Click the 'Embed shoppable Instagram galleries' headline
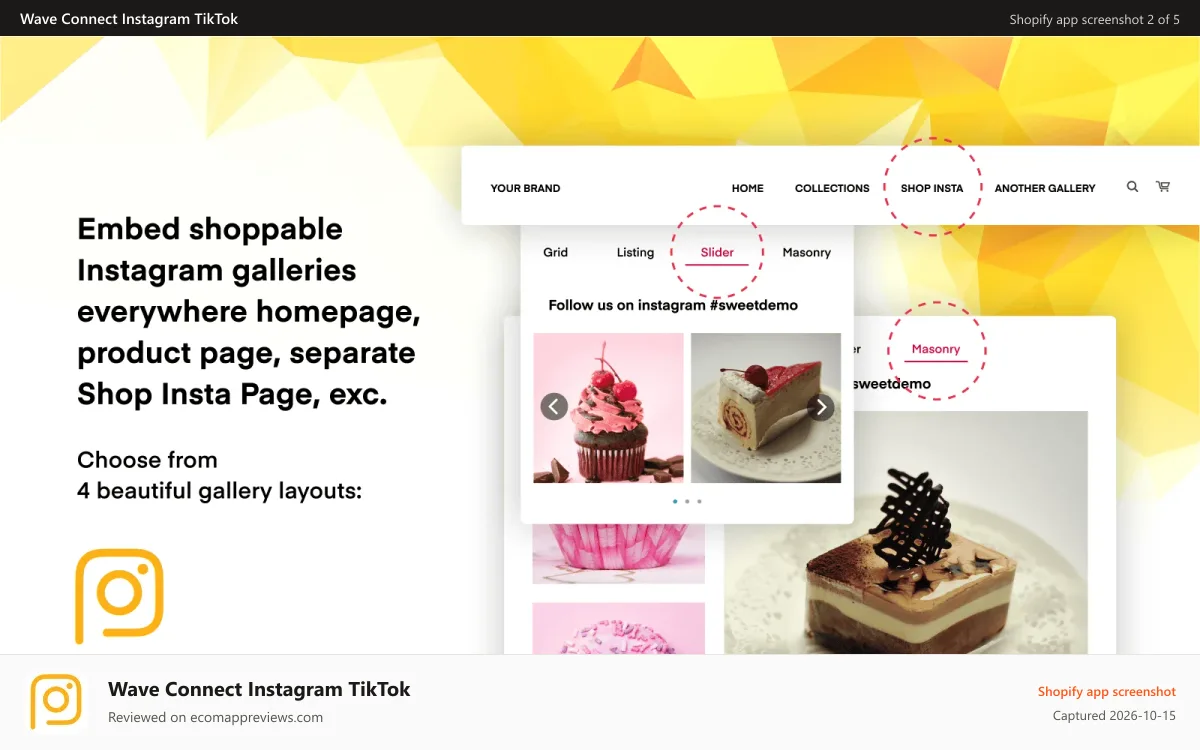Viewport: 1200px width, 750px height. [x=248, y=311]
